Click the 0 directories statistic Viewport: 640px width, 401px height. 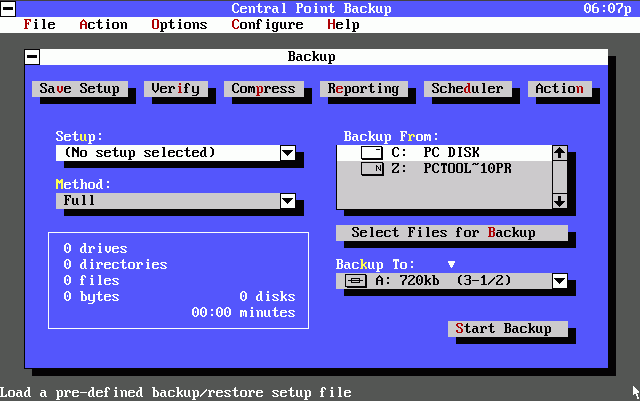coord(116,265)
